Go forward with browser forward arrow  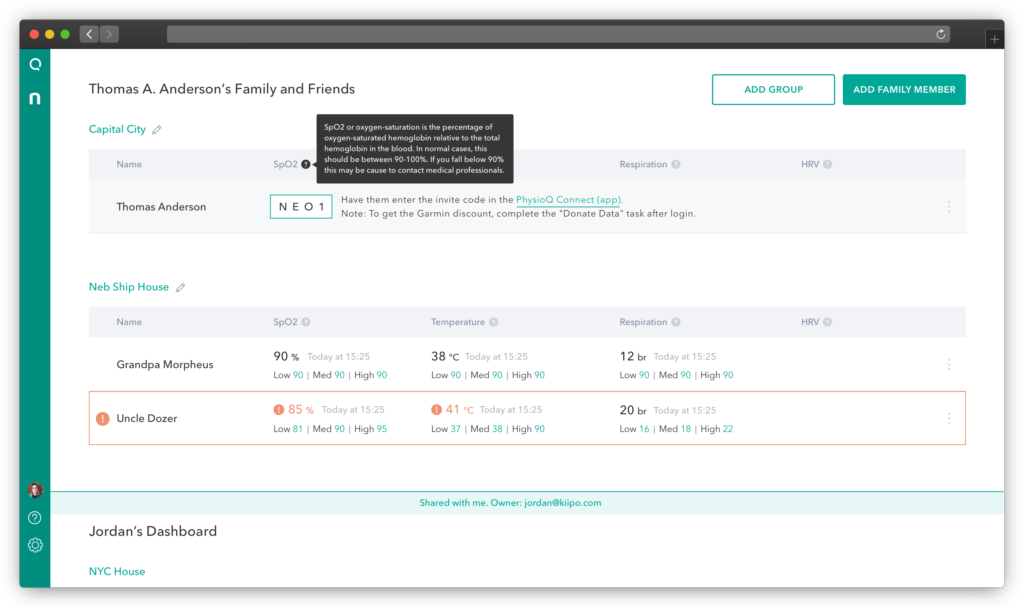point(110,34)
